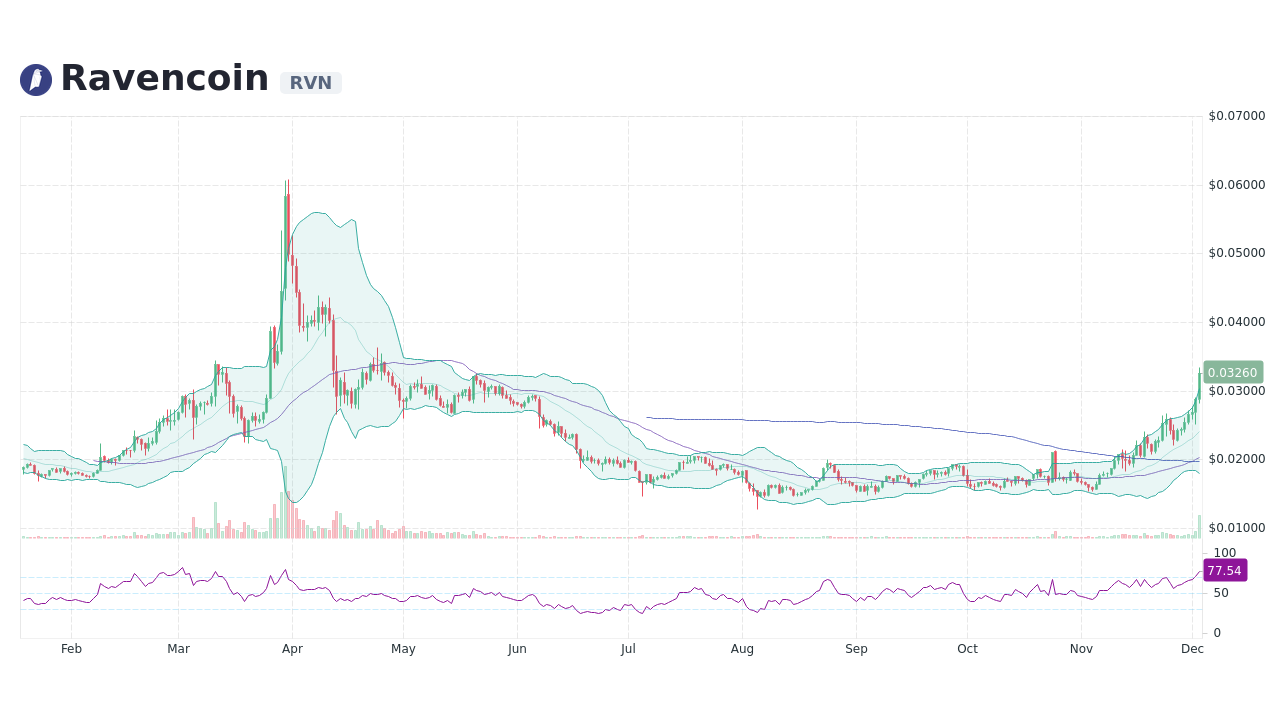1280x720 pixels.
Task: Click the Feb date axis label
Action: pos(71,649)
